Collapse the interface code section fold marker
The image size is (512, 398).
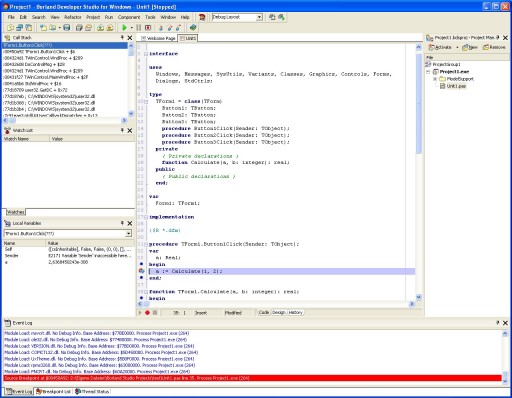pos(146,54)
